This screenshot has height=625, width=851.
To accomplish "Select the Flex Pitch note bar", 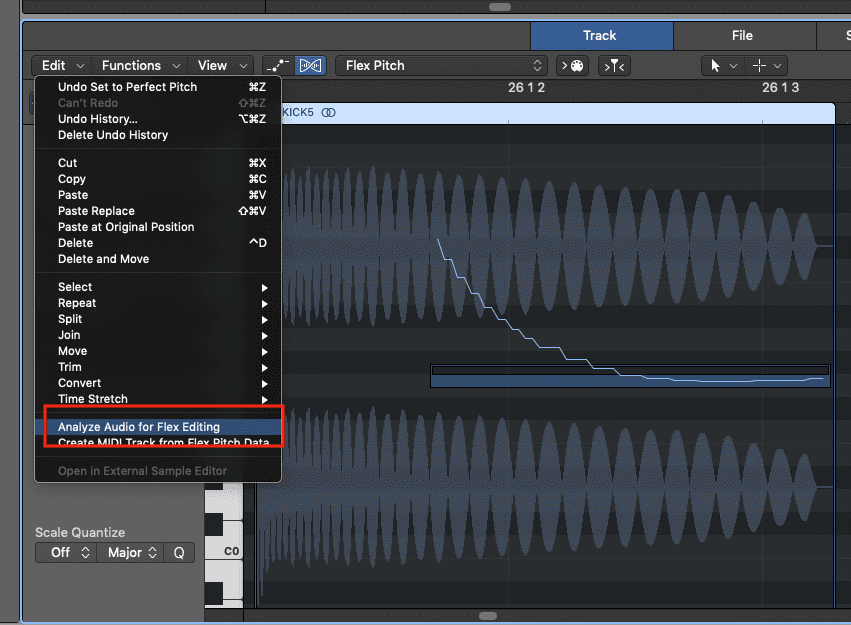I will click(x=630, y=376).
